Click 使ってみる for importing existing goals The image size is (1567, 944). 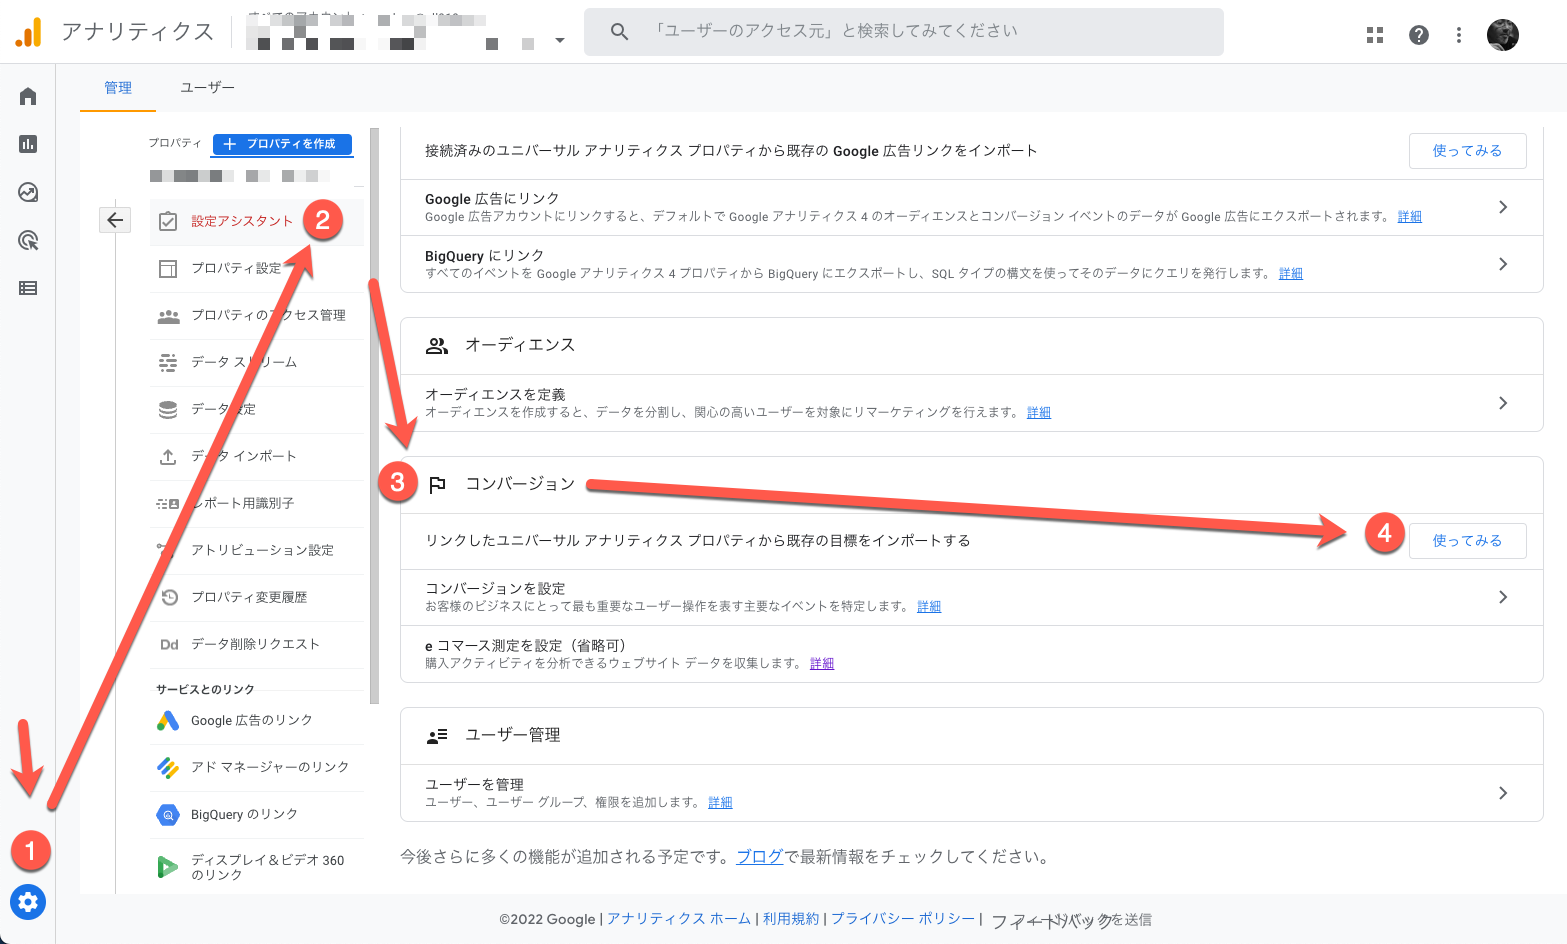click(x=1467, y=541)
